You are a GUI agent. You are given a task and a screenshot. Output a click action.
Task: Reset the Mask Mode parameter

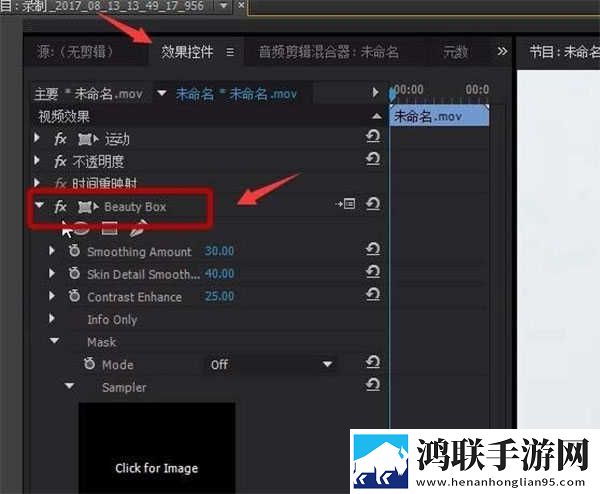pyautogui.click(x=373, y=362)
